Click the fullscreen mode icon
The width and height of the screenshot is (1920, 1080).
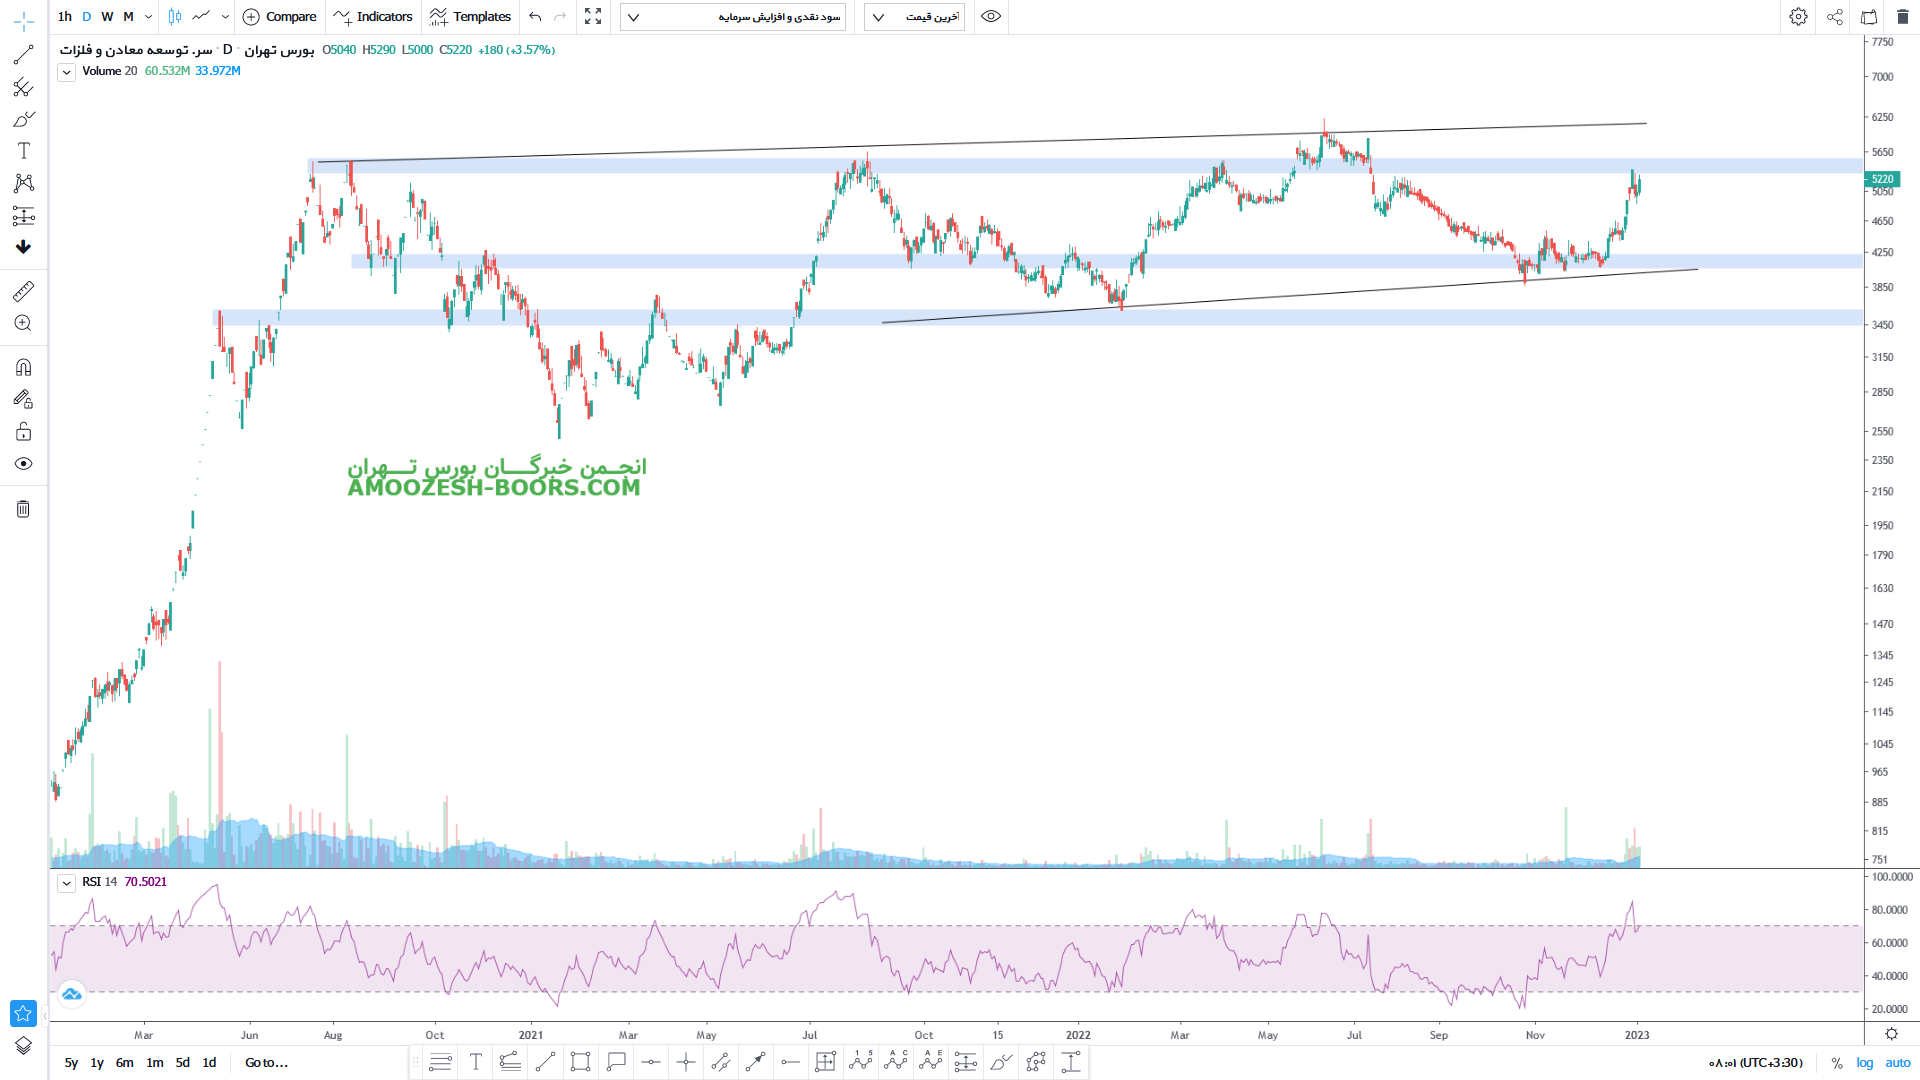point(593,17)
